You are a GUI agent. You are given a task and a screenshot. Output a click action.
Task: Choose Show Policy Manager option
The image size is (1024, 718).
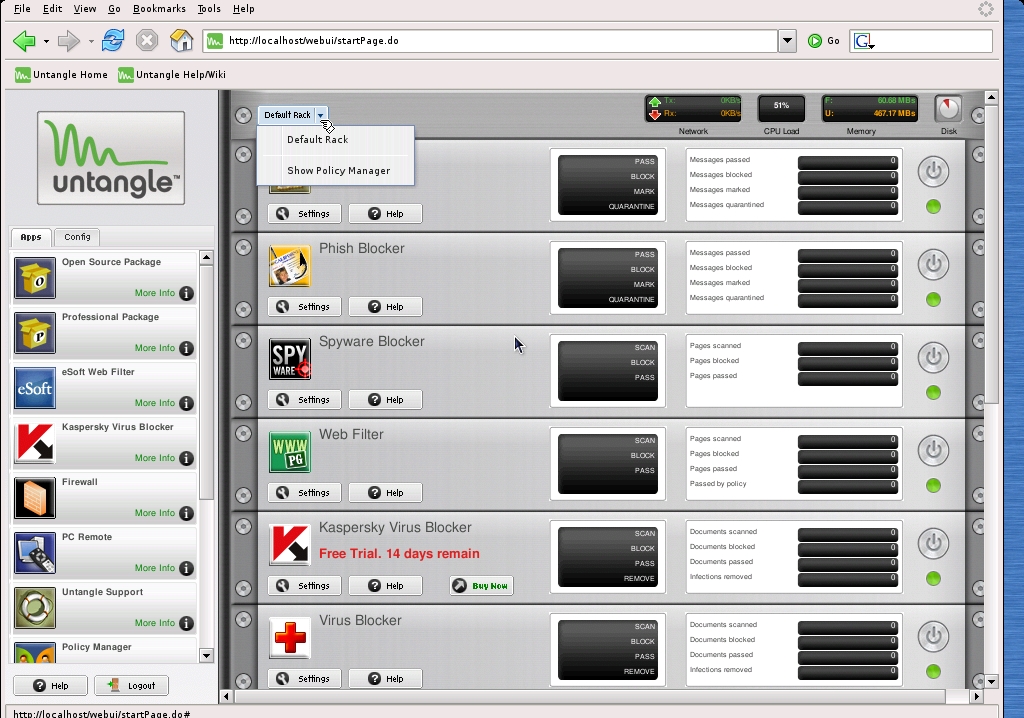click(336, 171)
